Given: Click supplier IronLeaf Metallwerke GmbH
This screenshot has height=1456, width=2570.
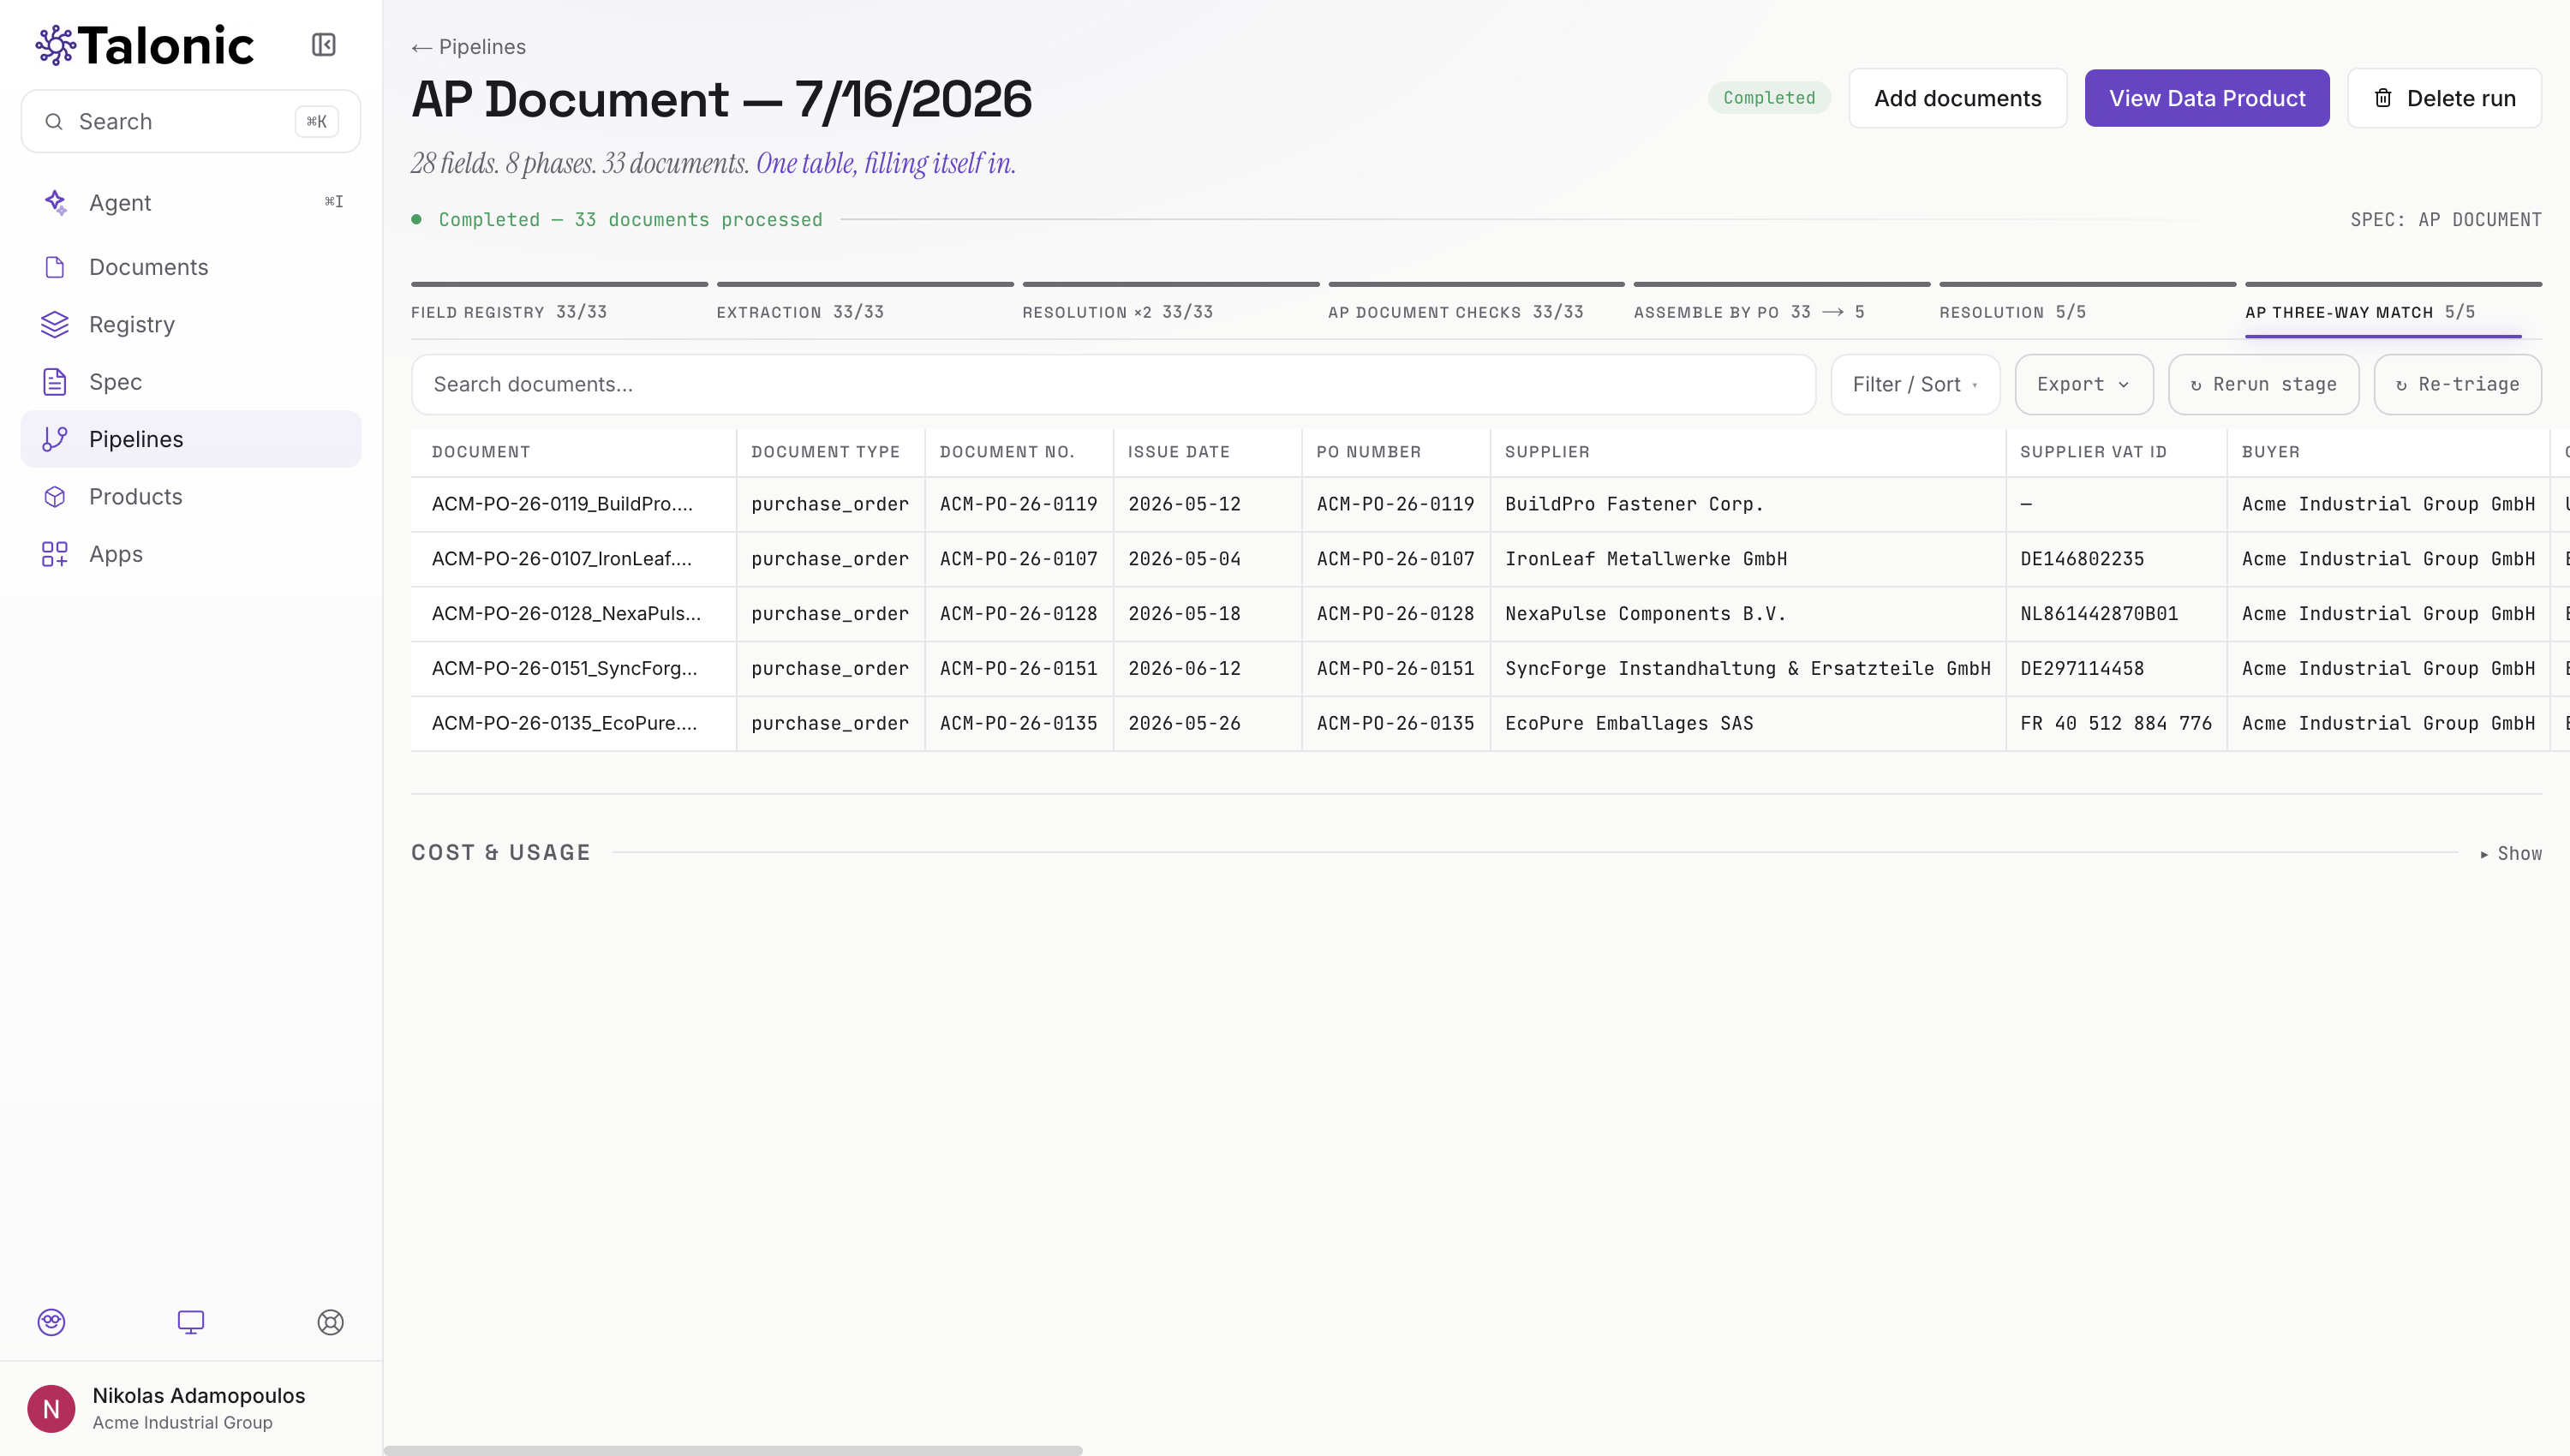Looking at the screenshot, I should (1646, 559).
